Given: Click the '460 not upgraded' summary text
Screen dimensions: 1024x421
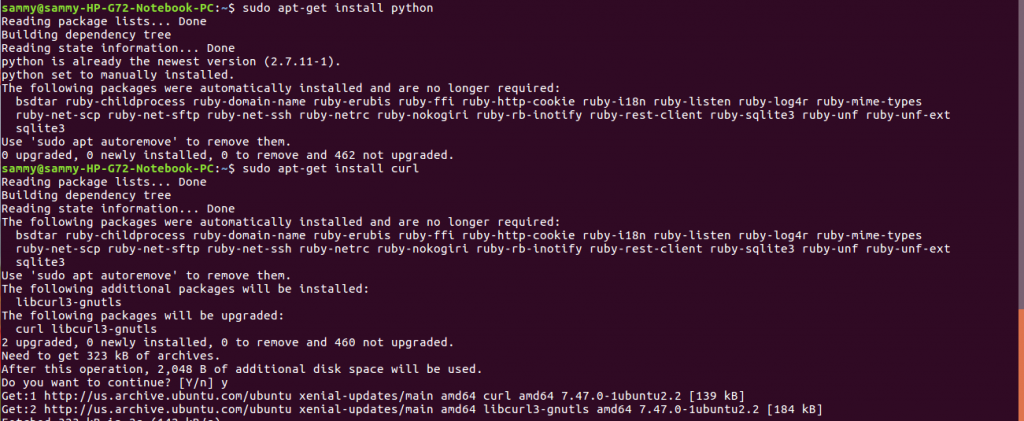Looking at the screenshot, I should click(x=394, y=342).
